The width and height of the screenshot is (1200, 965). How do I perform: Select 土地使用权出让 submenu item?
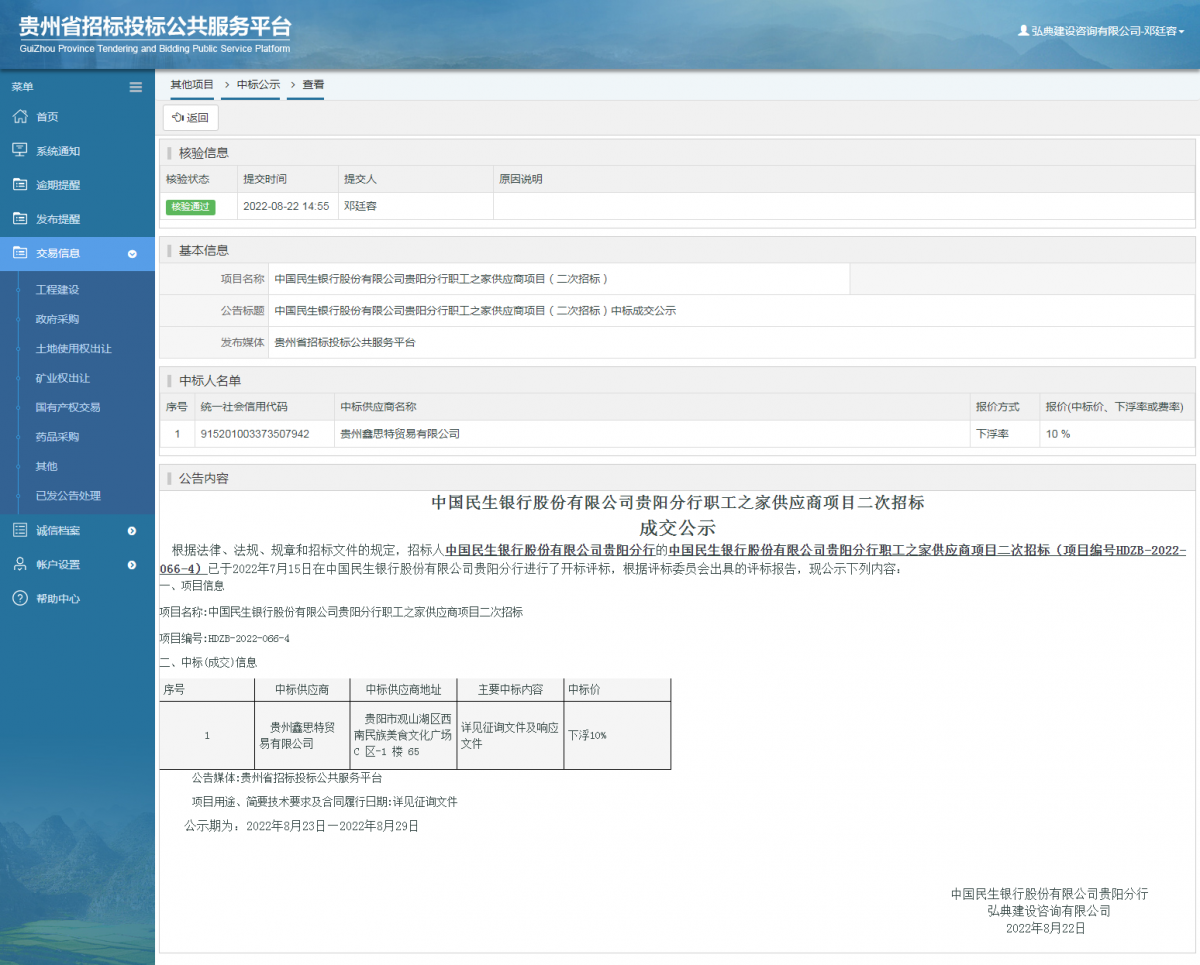pyautogui.click(x=73, y=349)
